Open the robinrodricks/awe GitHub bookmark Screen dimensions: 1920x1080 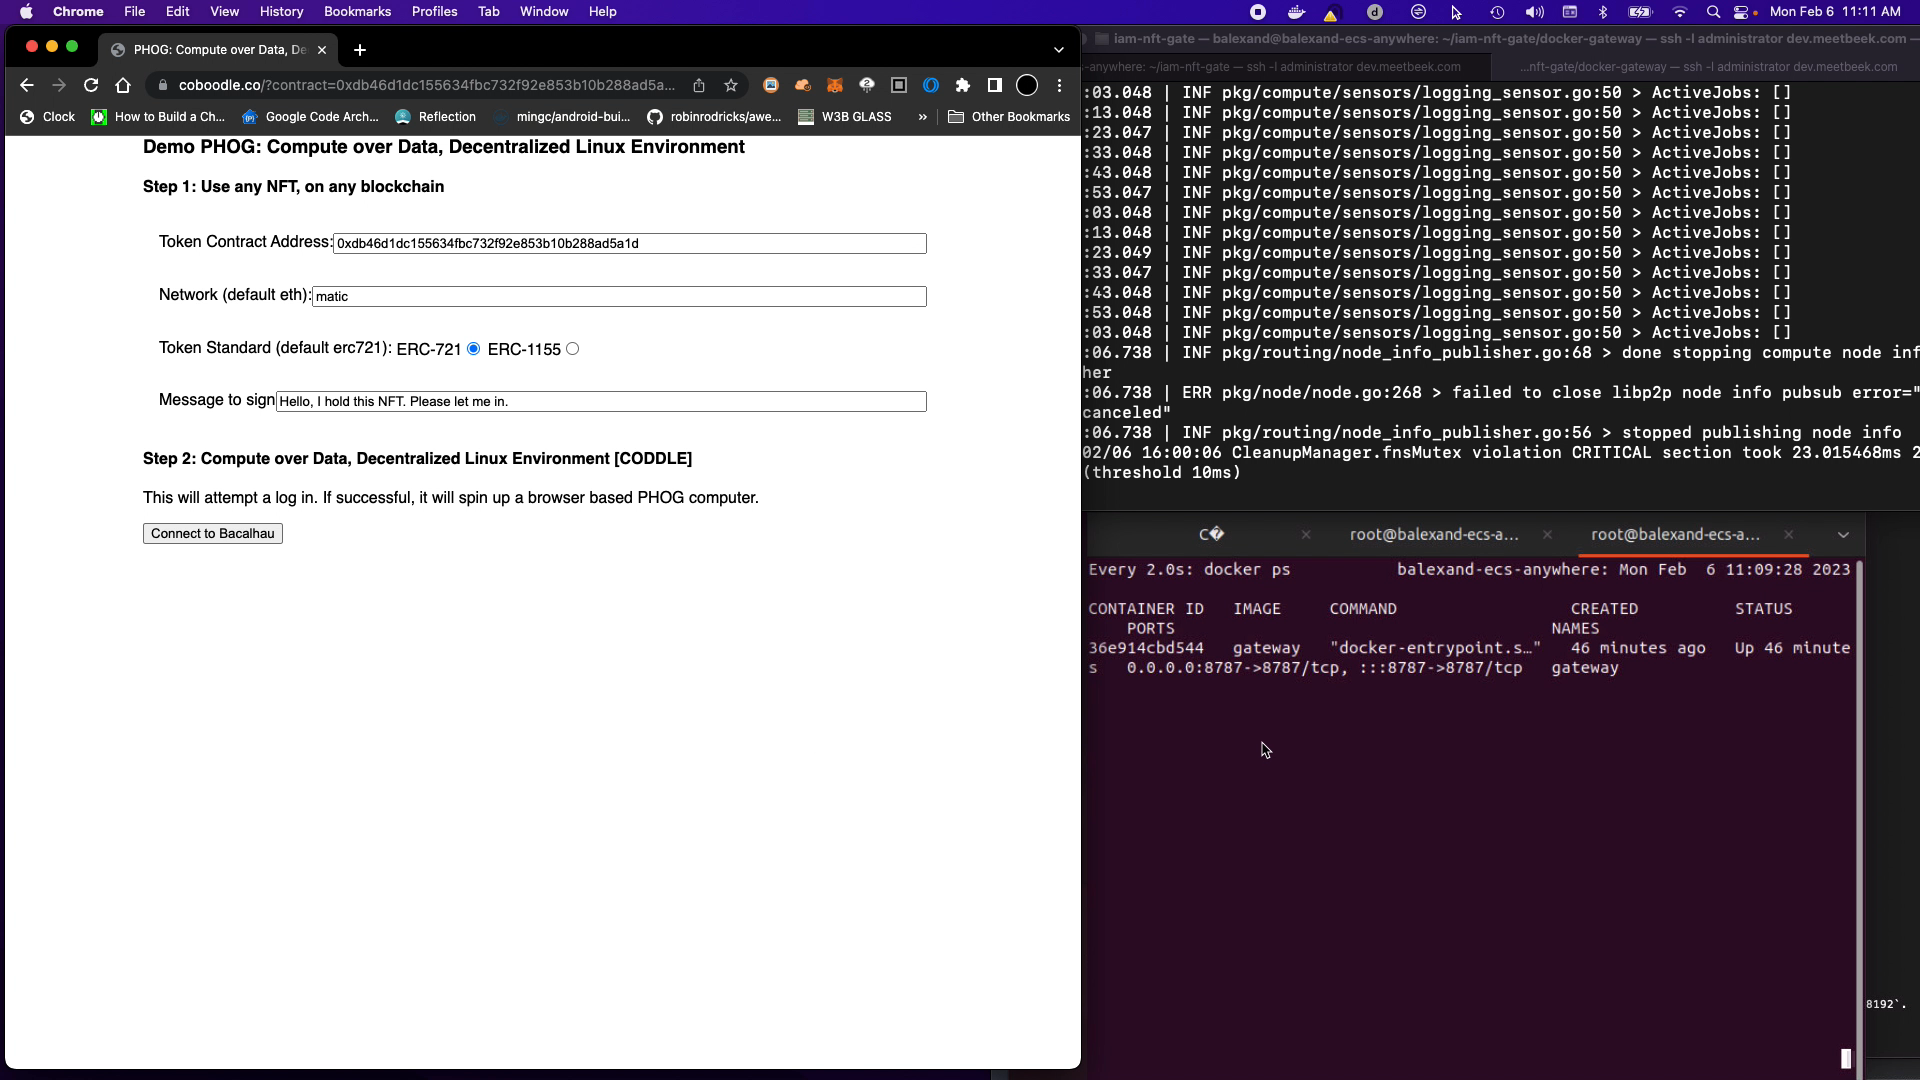point(714,117)
